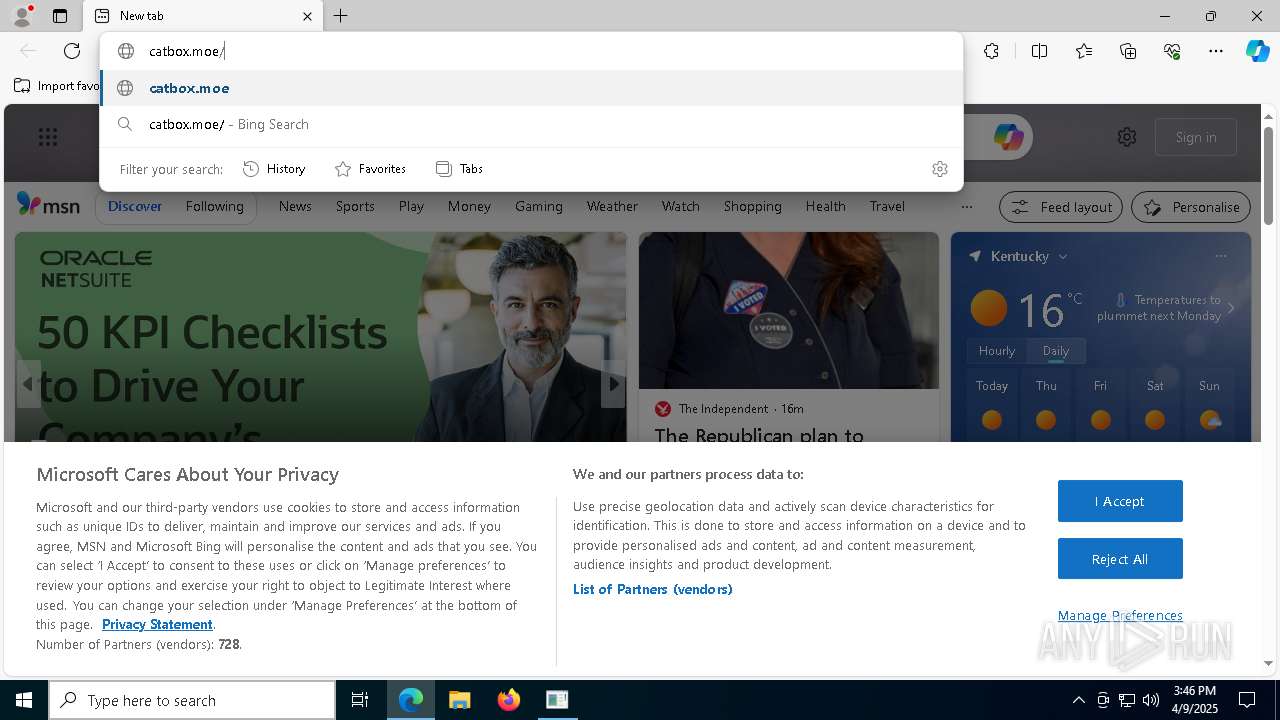
Task: Open address bar search settings gear
Action: pos(939,169)
